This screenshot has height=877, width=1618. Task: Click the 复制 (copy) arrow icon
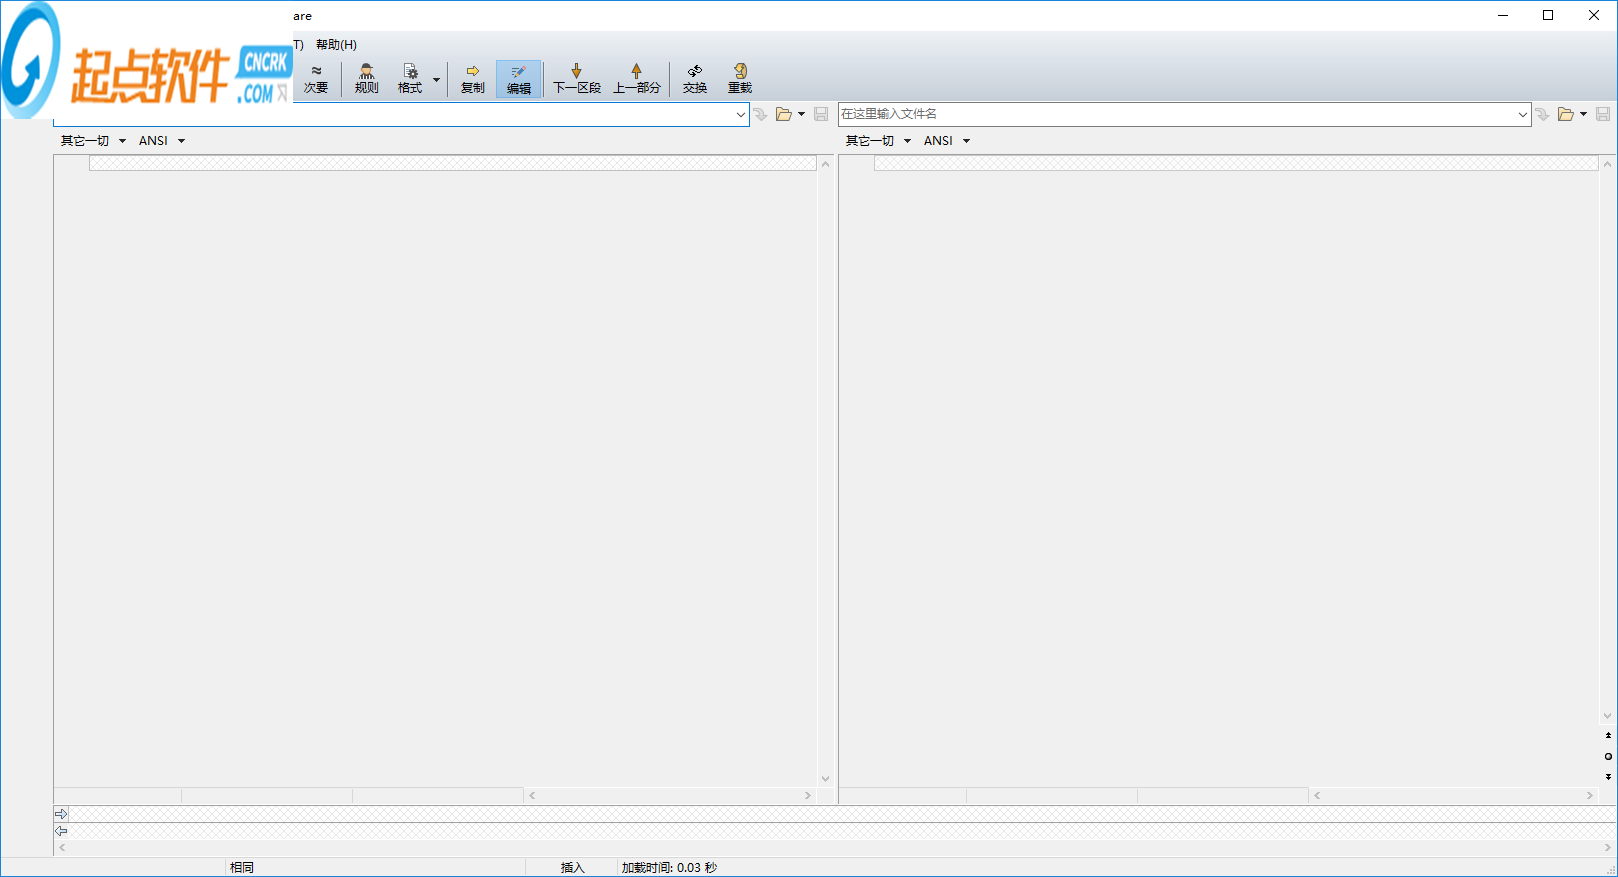[473, 79]
